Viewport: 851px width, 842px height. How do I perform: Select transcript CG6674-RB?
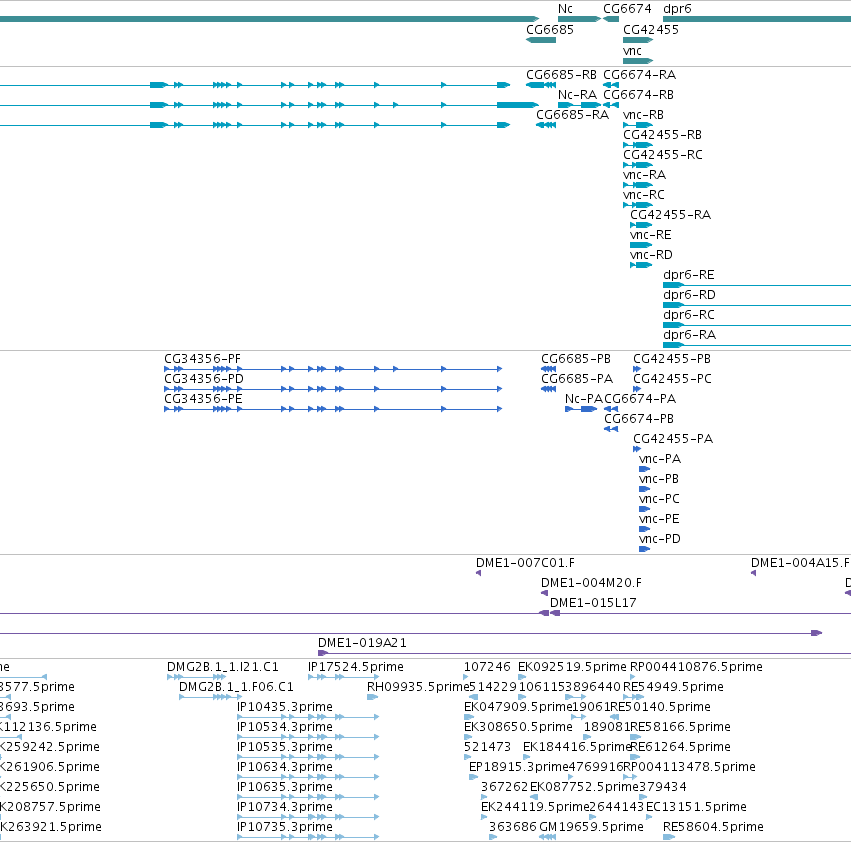click(x=638, y=95)
